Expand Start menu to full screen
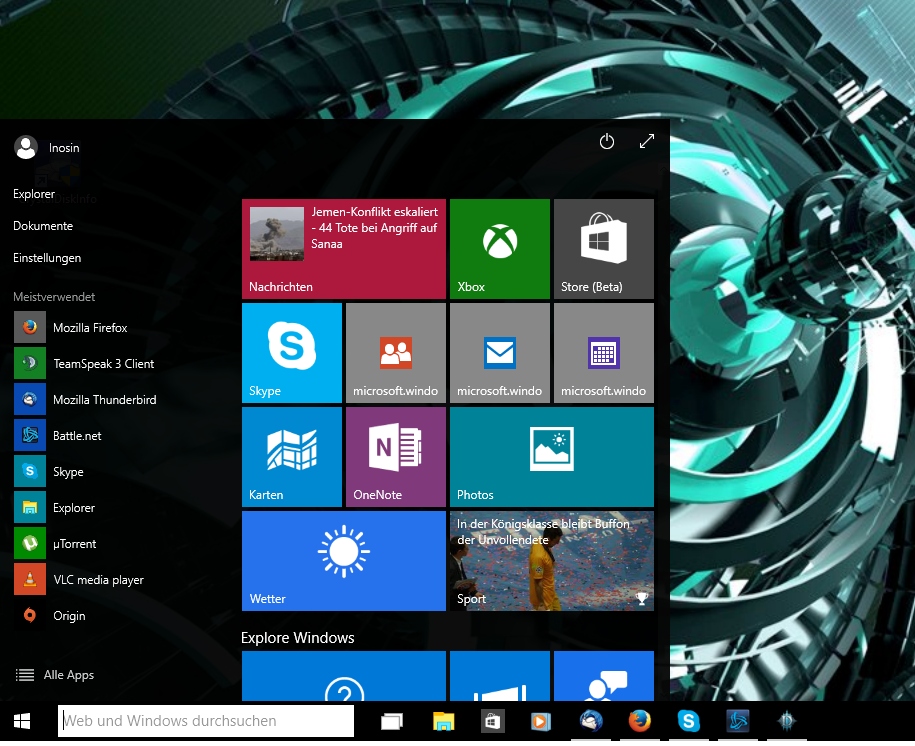915x746 pixels. pyautogui.click(x=646, y=142)
